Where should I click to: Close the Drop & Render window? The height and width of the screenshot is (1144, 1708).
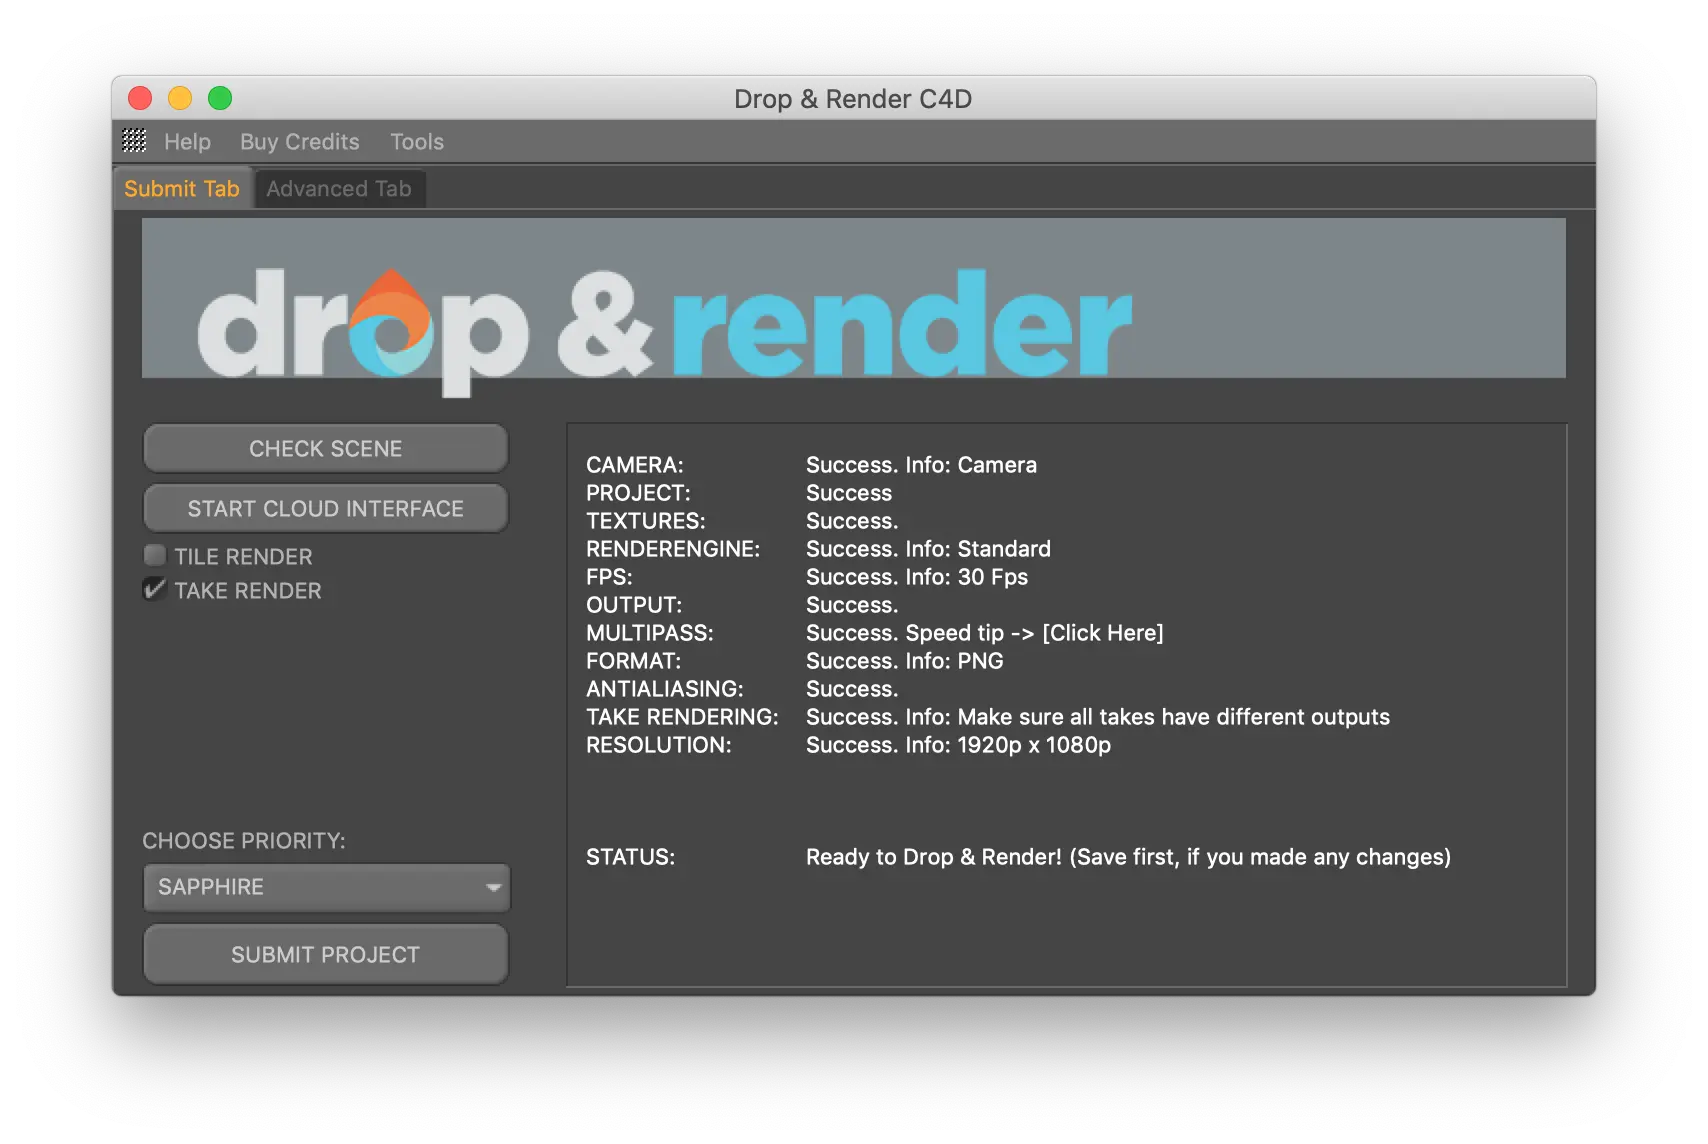pyautogui.click(x=140, y=98)
